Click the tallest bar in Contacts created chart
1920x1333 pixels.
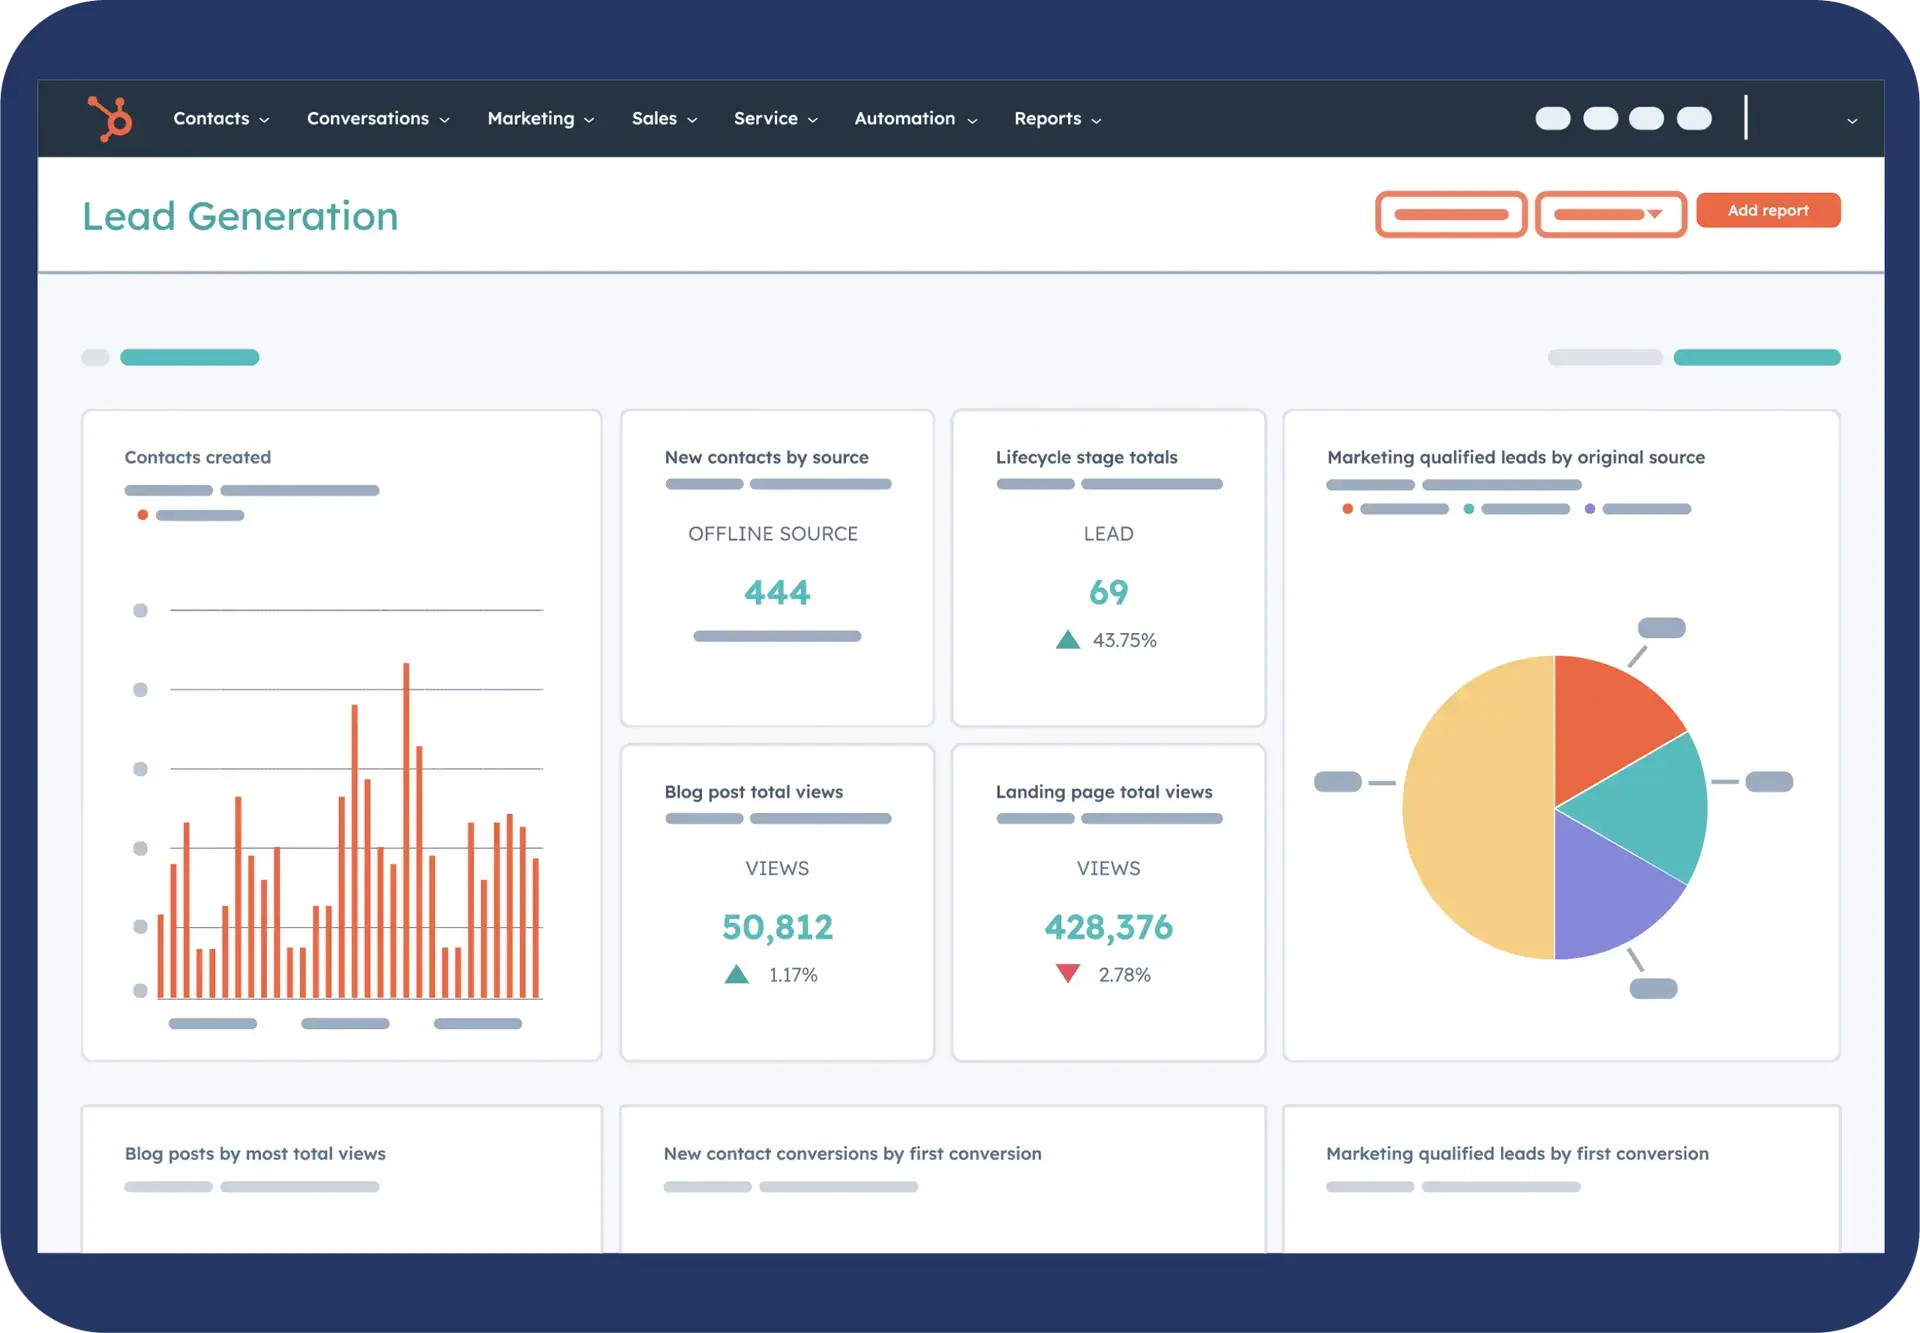(406, 830)
